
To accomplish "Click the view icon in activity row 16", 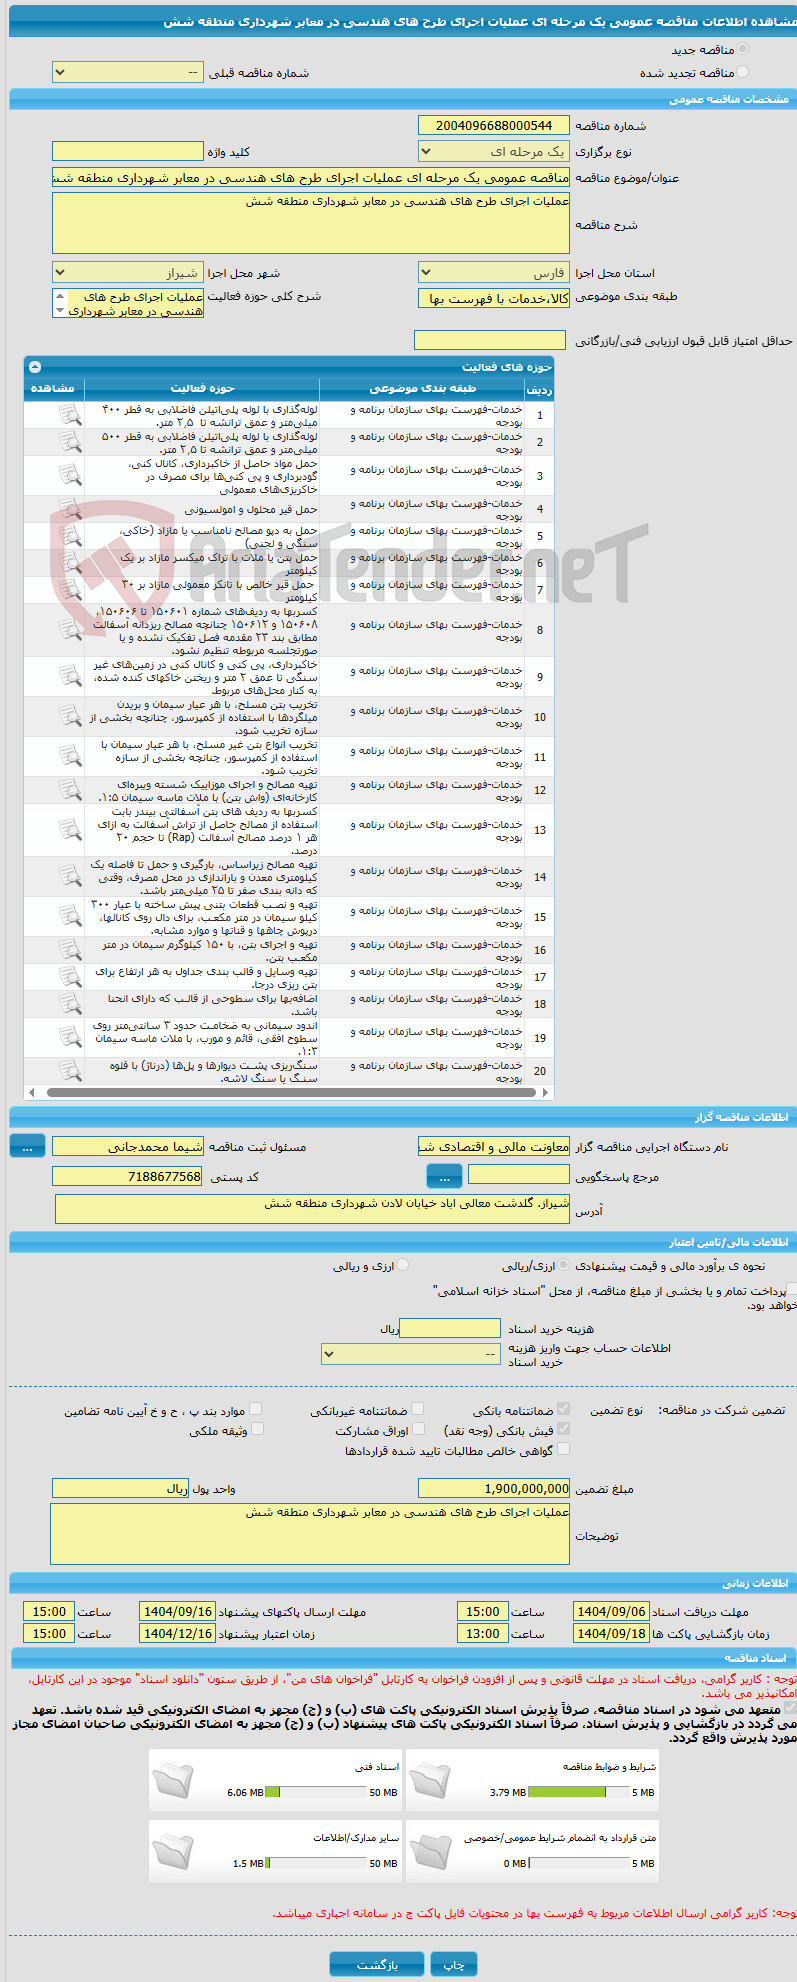I will coord(70,950).
